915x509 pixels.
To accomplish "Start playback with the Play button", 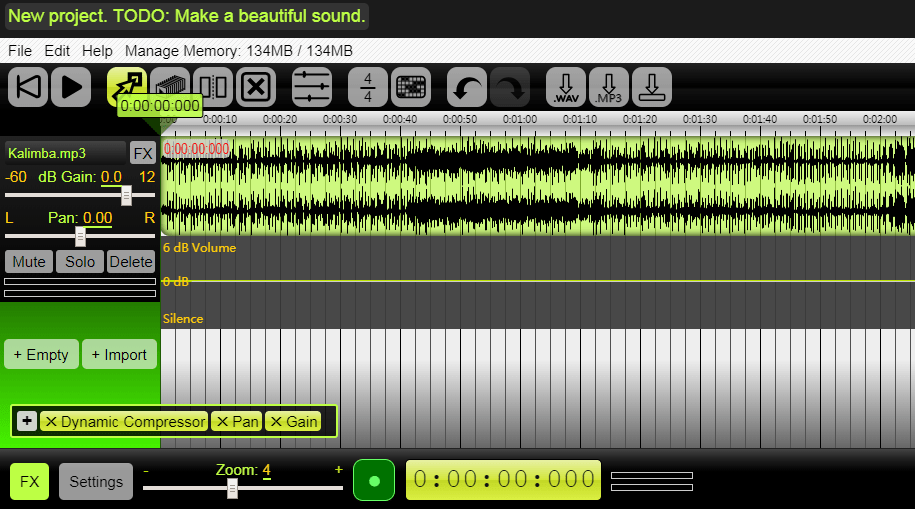I will pyautogui.click(x=71, y=88).
